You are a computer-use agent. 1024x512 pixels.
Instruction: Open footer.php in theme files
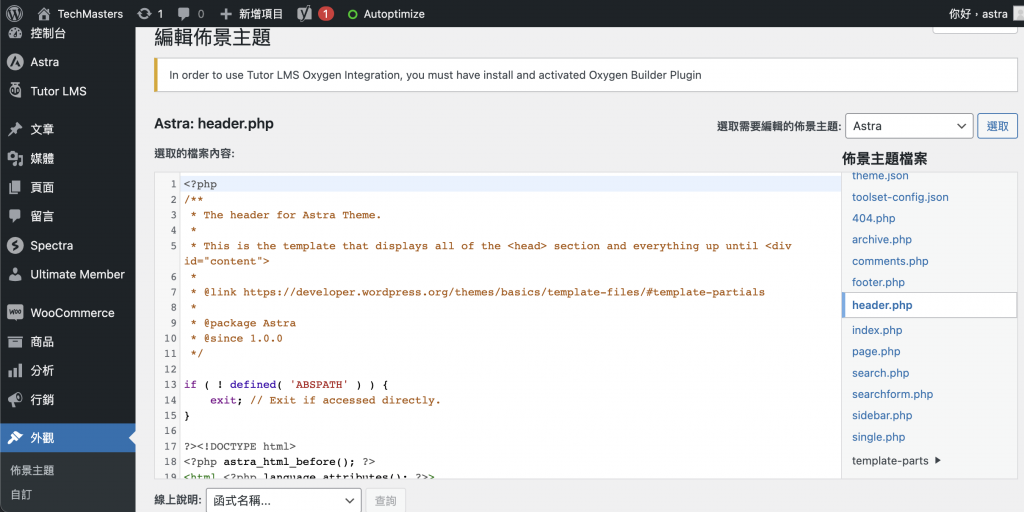878,283
